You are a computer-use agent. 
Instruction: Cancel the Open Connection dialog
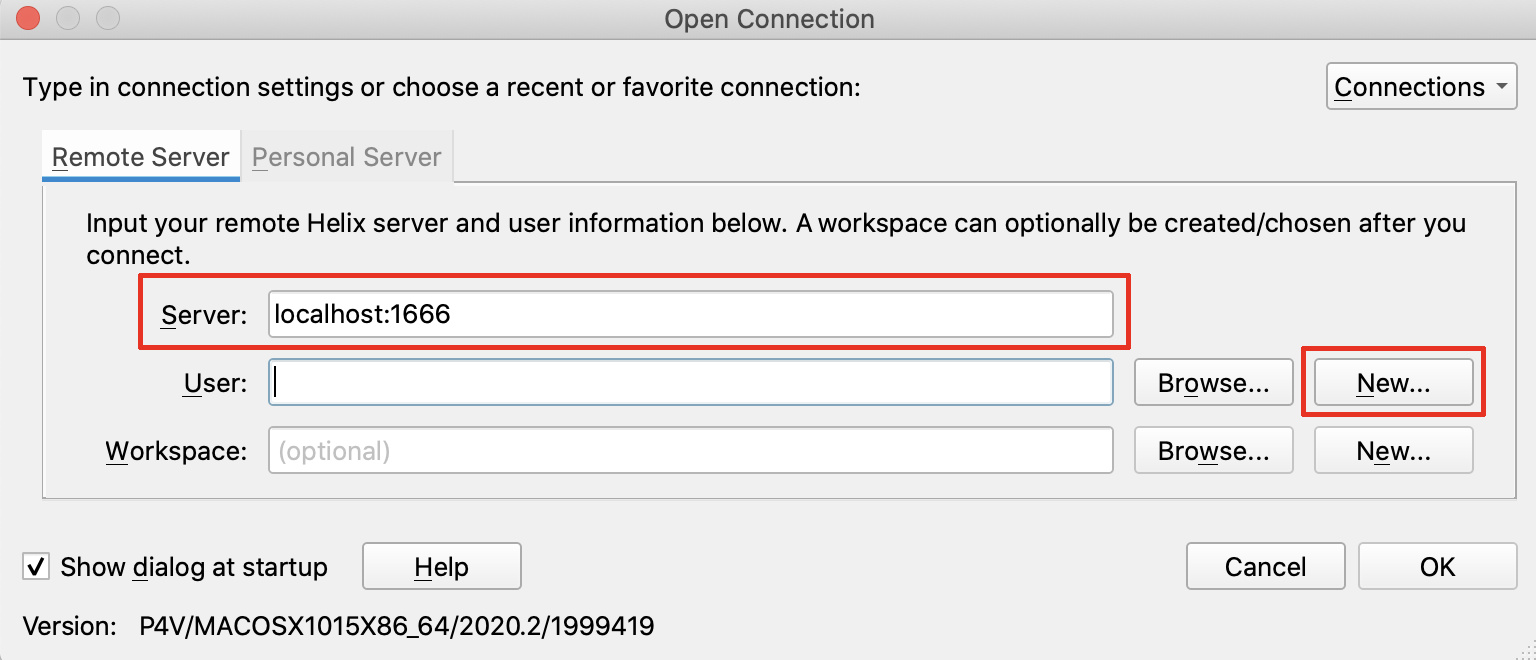(1265, 567)
